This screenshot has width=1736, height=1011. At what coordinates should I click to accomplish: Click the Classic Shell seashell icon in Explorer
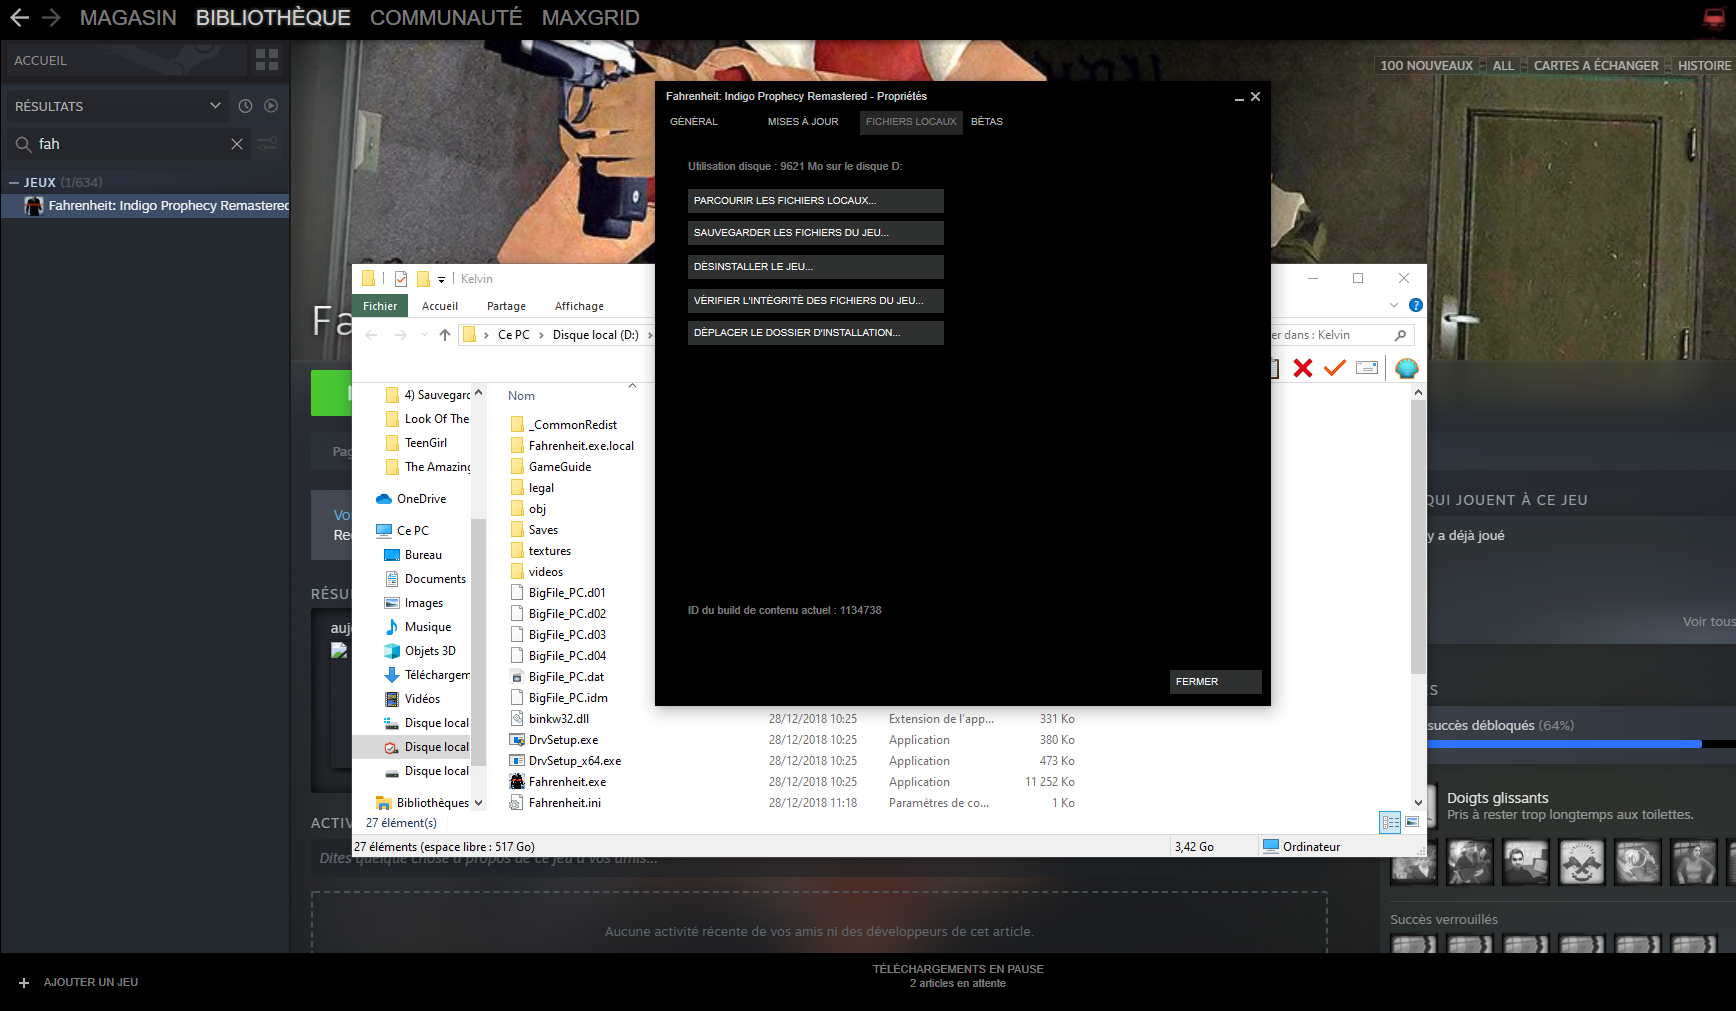1407,368
